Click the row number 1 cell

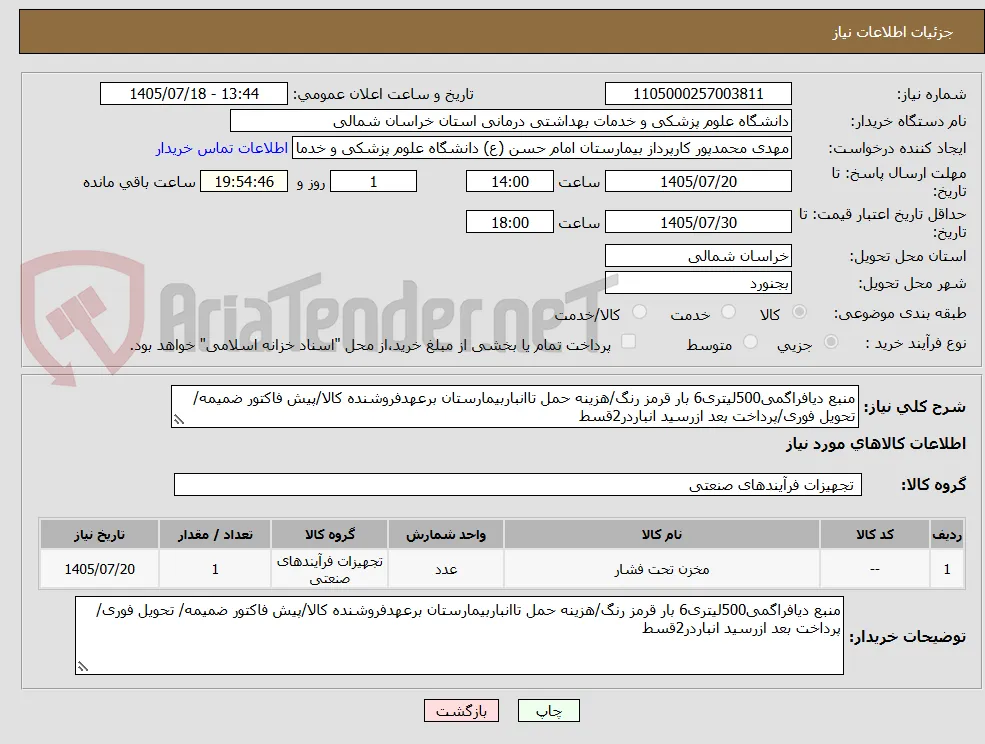[947, 569]
